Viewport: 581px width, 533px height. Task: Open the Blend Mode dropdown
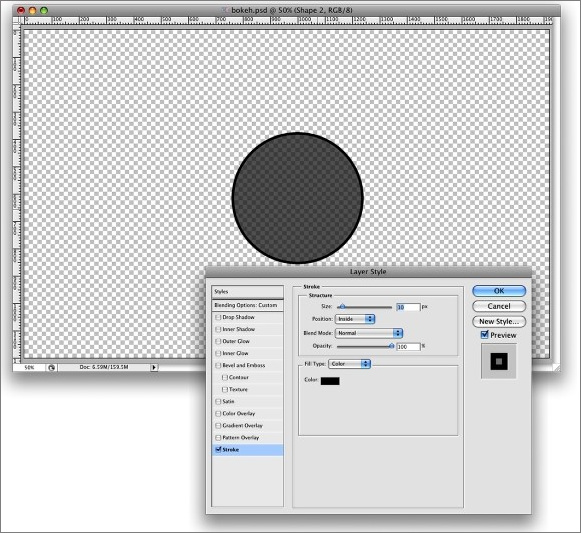click(369, 333)
